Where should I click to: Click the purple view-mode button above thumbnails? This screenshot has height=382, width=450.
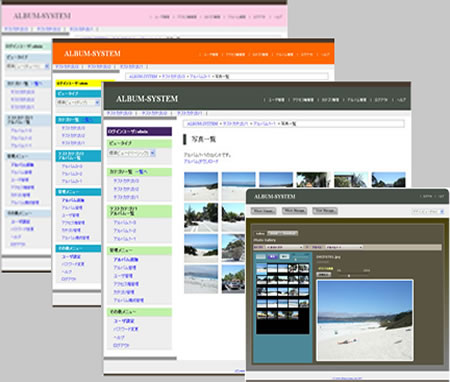[273, 256]
